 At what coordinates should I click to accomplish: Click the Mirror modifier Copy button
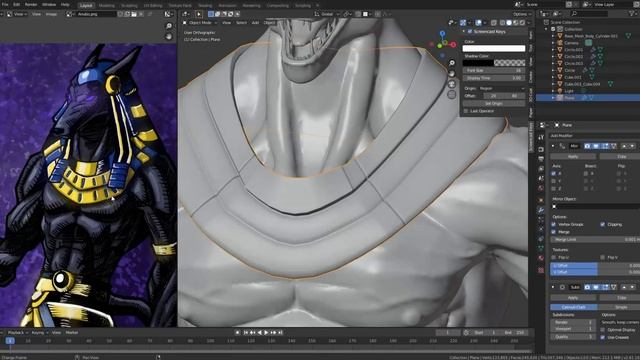[x=621, y=157]
